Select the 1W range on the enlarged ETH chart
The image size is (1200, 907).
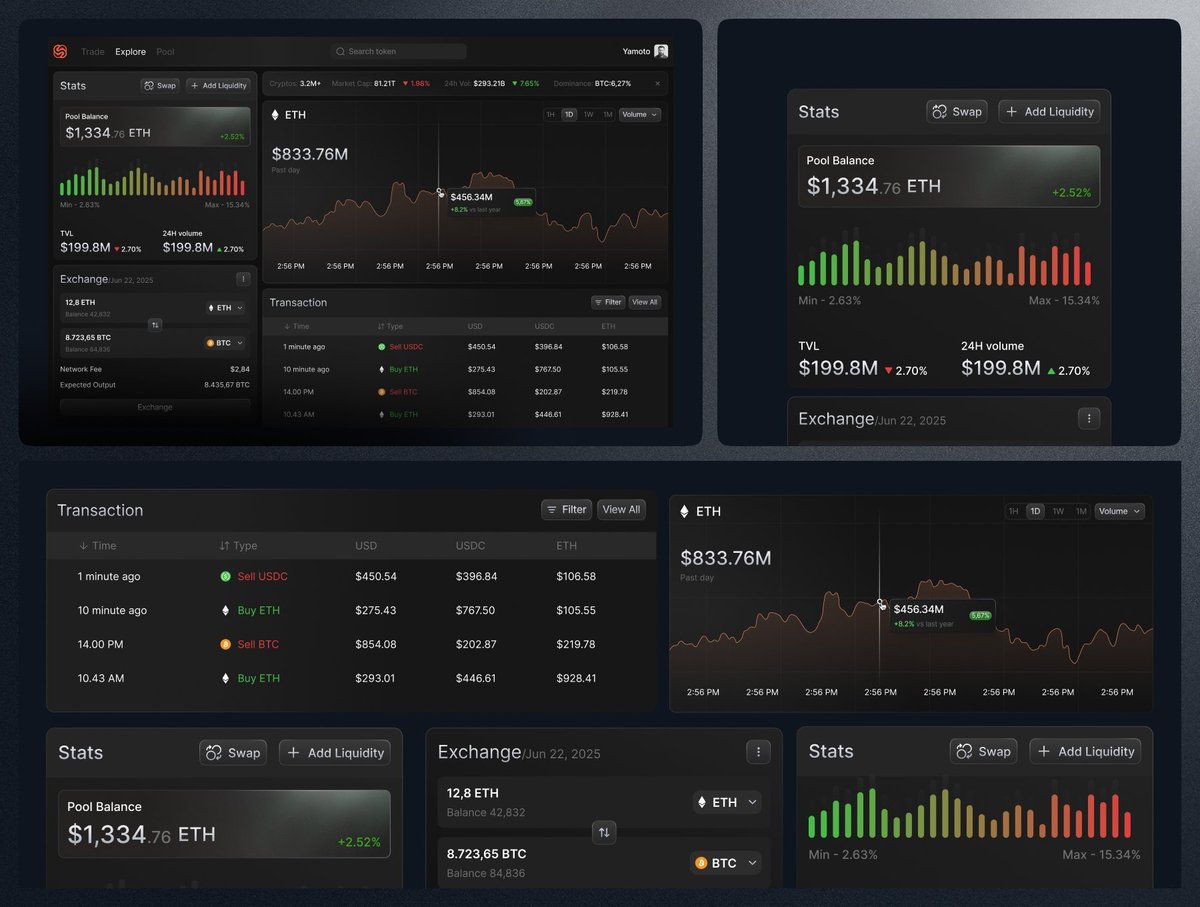pos(1058,511)
